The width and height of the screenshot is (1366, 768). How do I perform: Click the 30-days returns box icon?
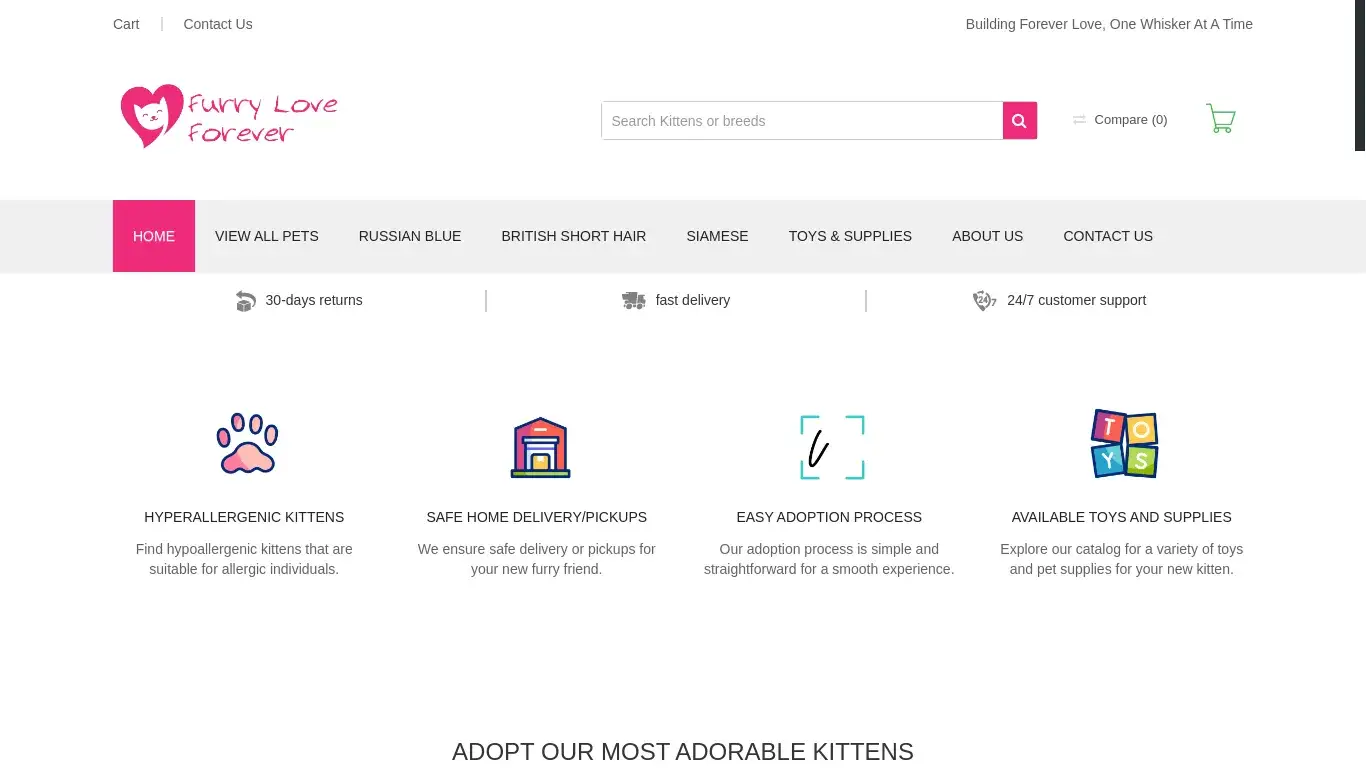click(246, 301)
